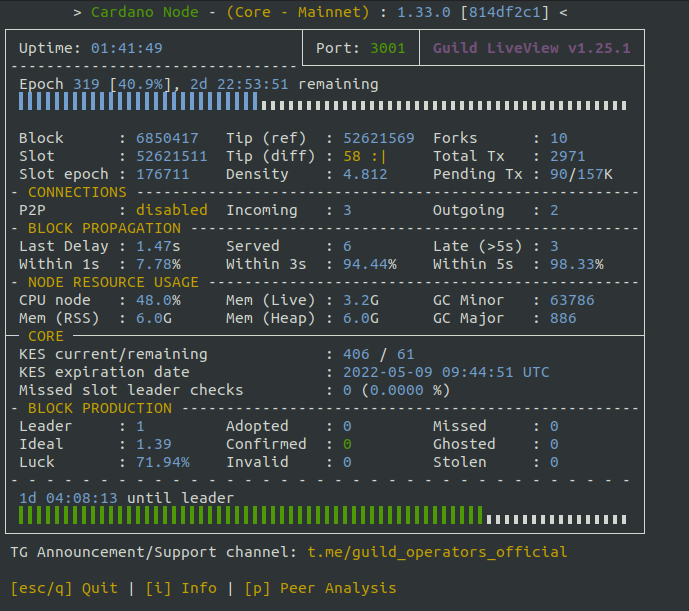Screen dimensions: 689x611
Task: Select the Served value 6
Action: pos(347,246)
